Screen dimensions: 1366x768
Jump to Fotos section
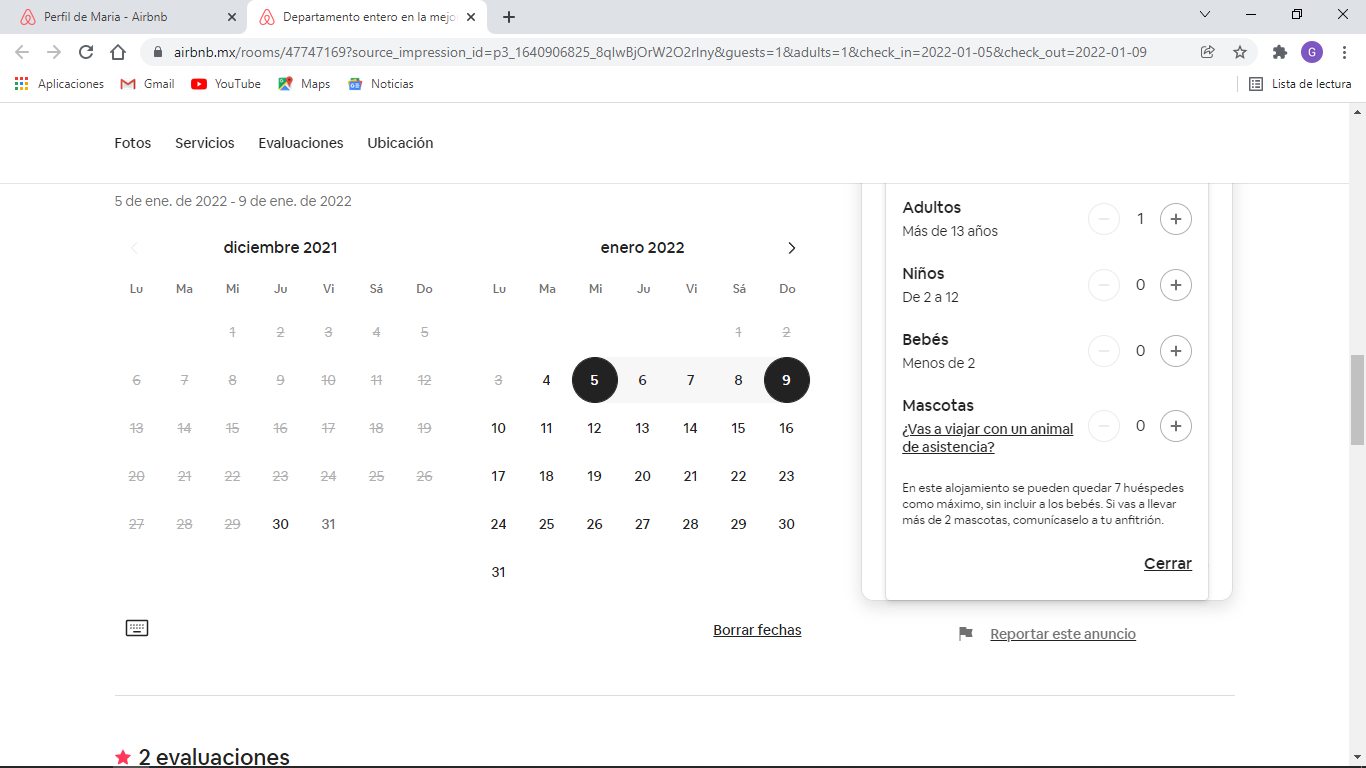pos(133,143)
